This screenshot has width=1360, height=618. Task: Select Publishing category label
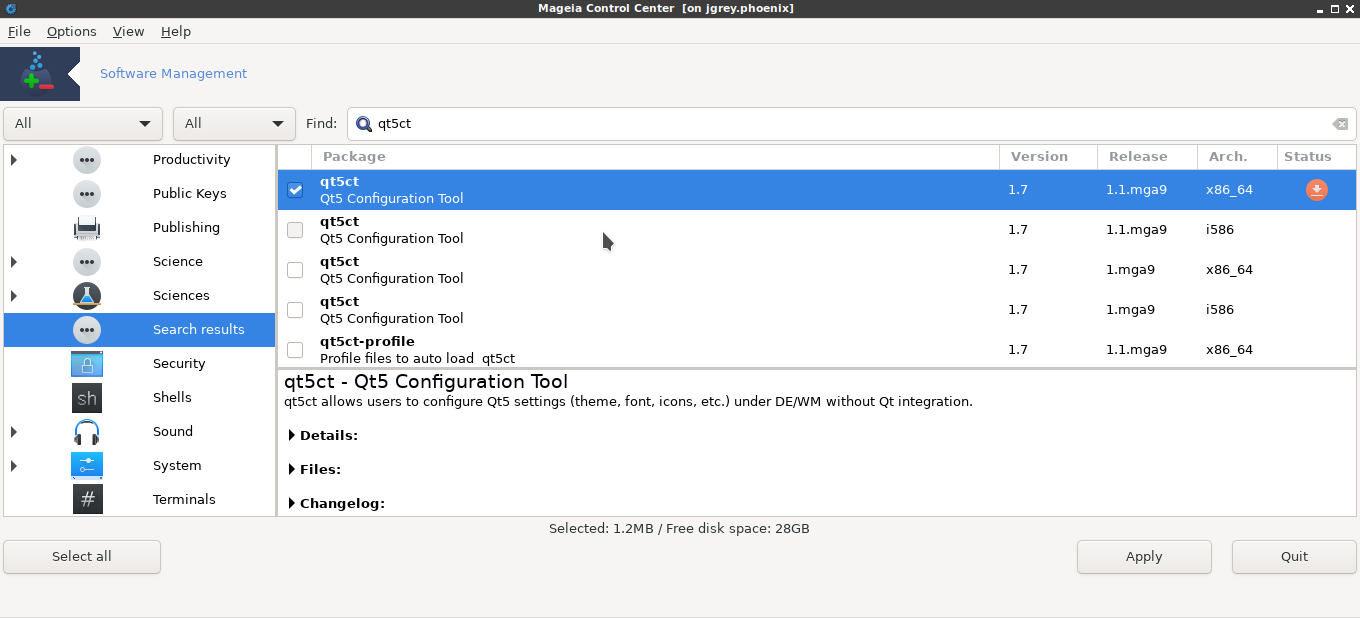(x=187, y=228)
